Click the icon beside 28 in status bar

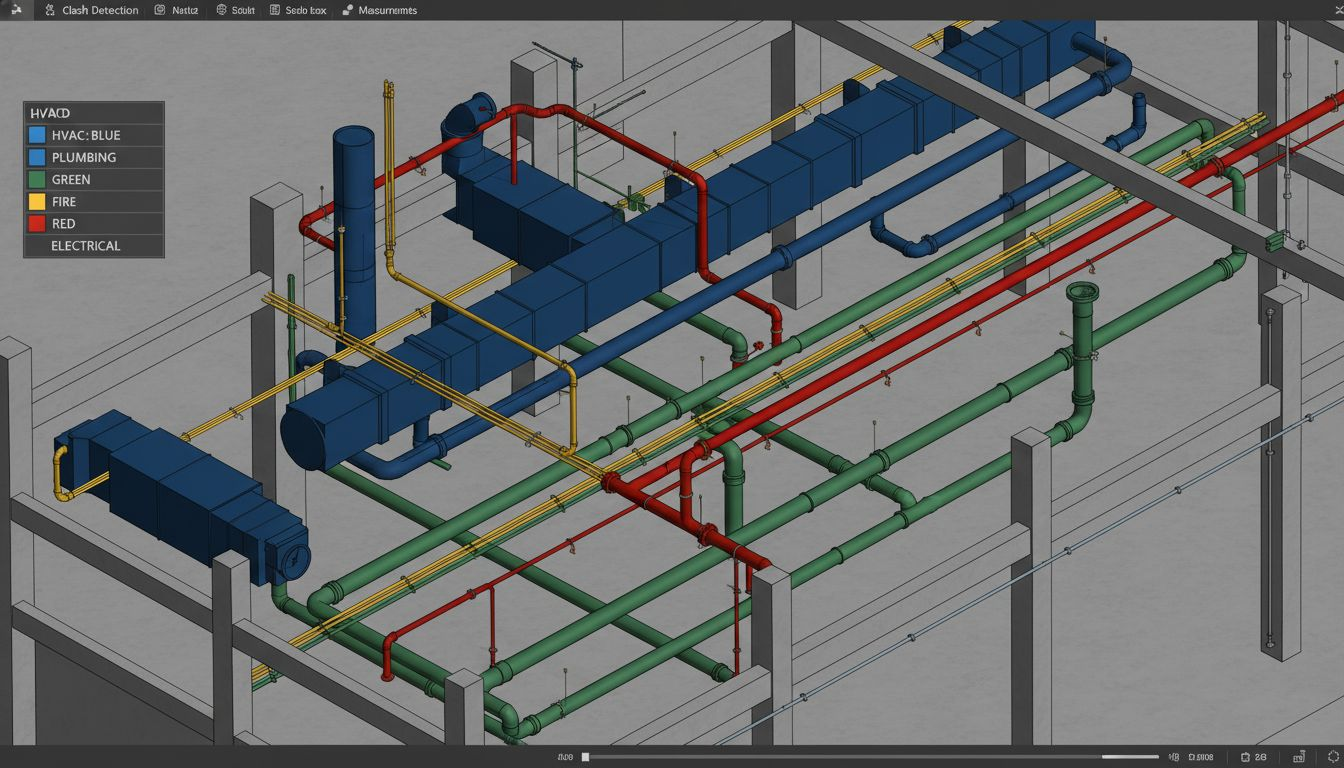(1245, 757)
